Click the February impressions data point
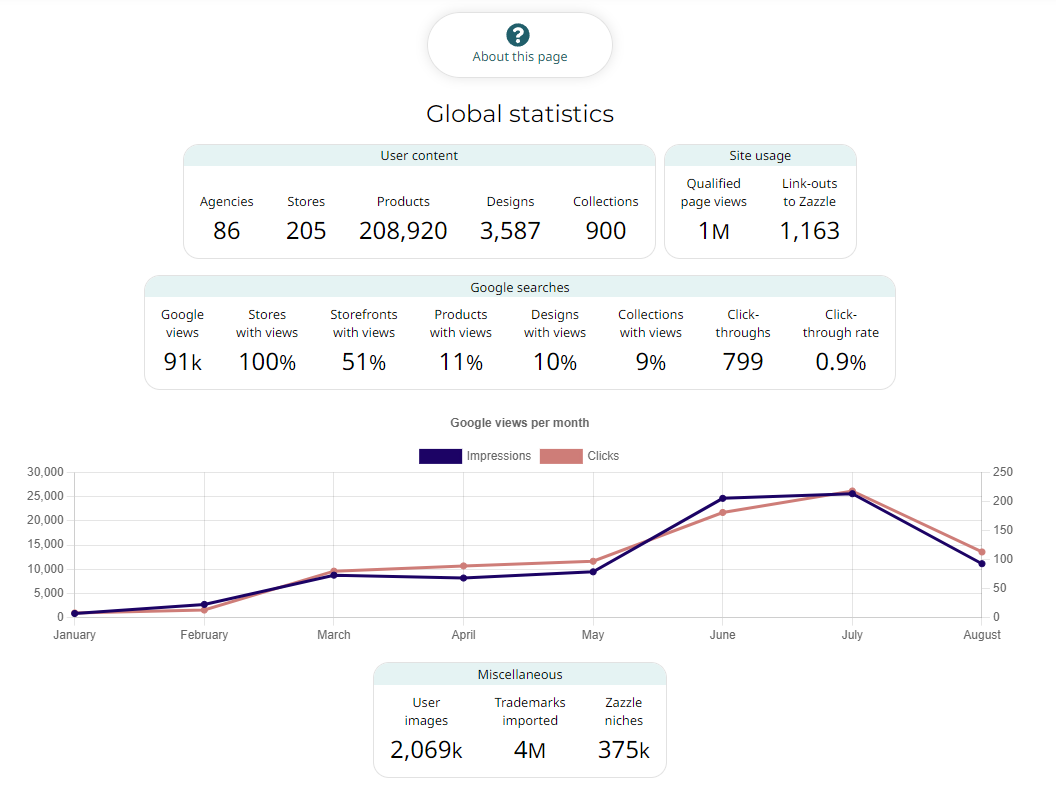The width and height of the screenshot is (1056, 792). click(x=204, y=605)
